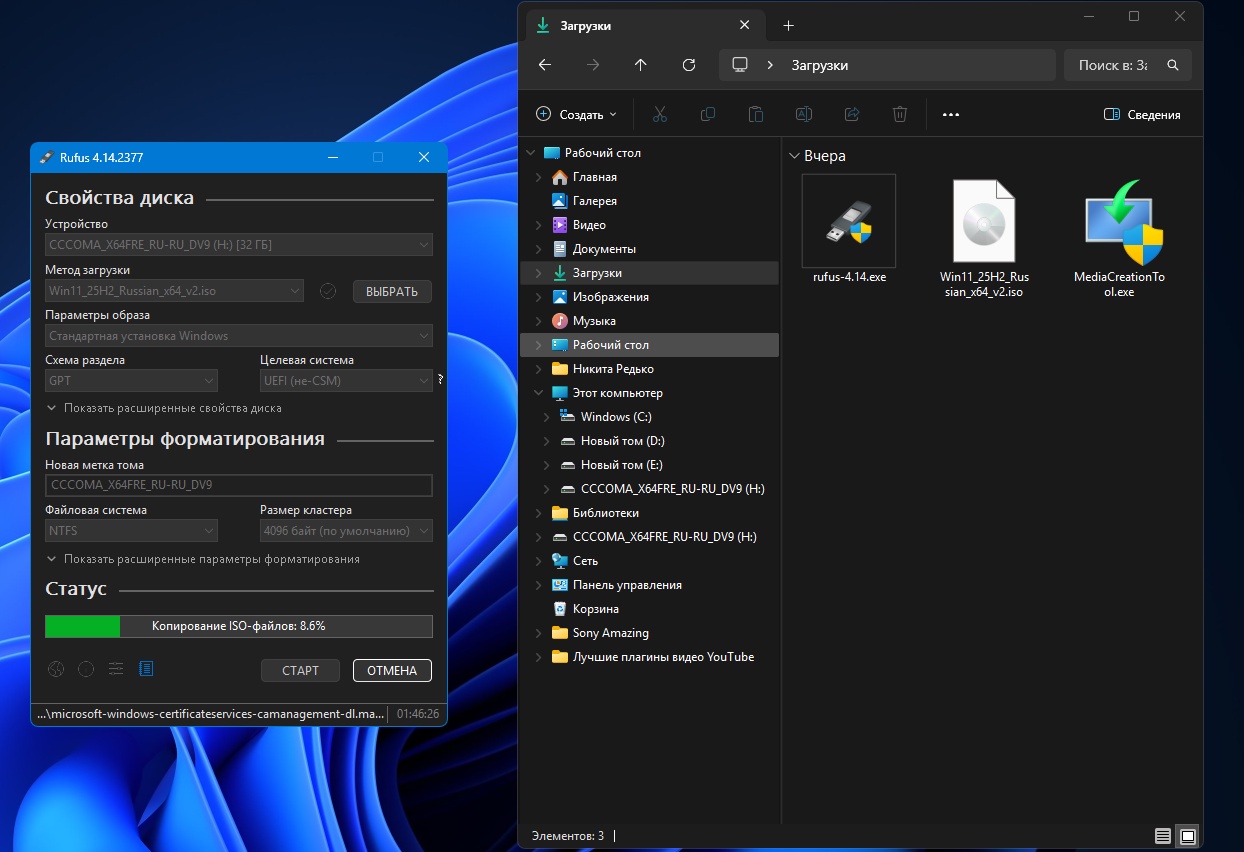Open the Метод загрузки ISO dropdown
1244x852 pixels.
[174, 291]
